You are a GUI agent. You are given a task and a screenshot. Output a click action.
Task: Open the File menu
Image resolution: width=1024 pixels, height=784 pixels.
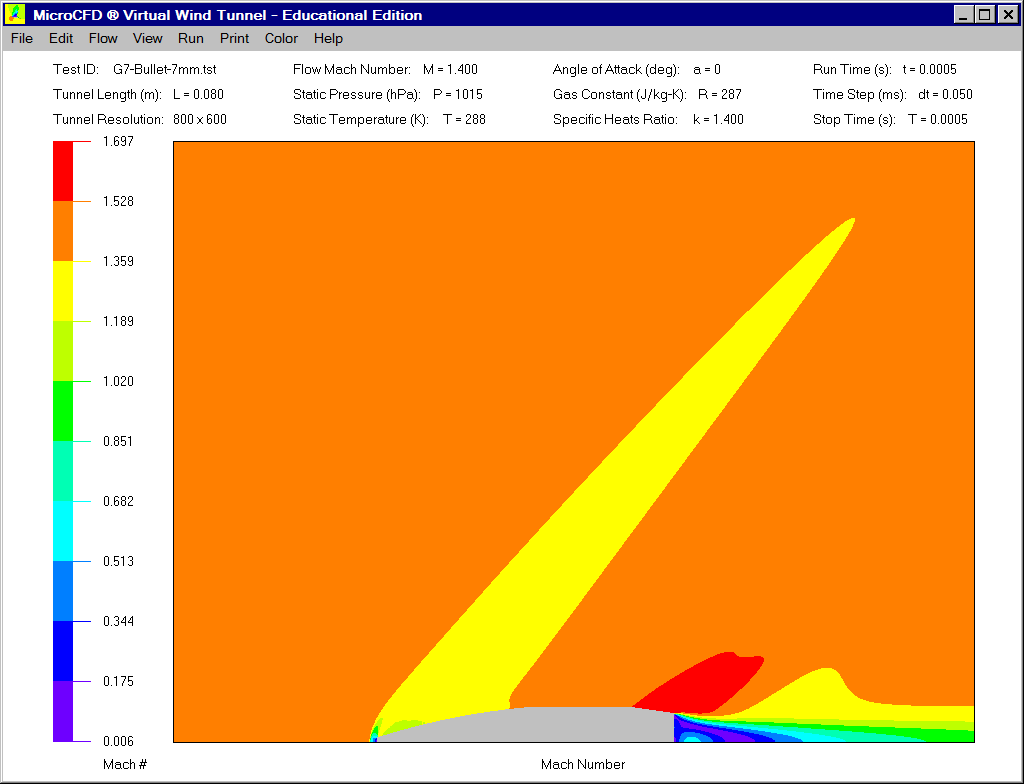click(22, 39)
